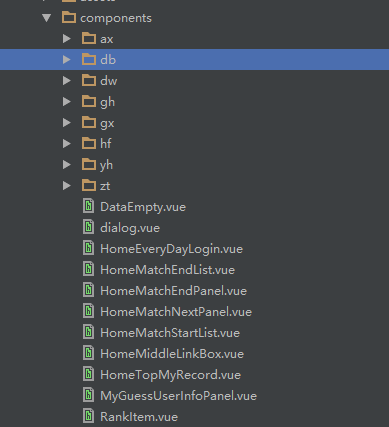Click the ax folder icon
Viewport: 389px width, 427px height.
89,38
